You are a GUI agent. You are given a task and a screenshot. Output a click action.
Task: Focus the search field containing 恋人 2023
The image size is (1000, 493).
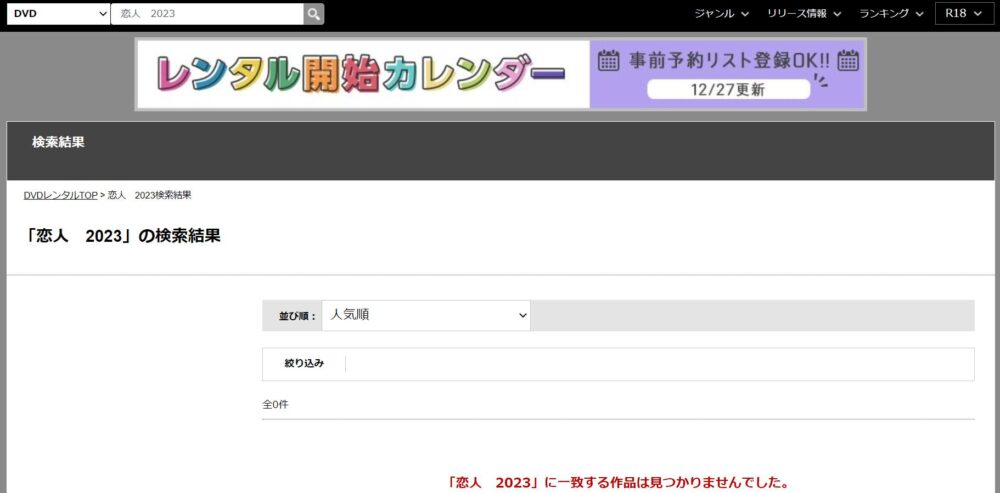click(x=207, y=13)
